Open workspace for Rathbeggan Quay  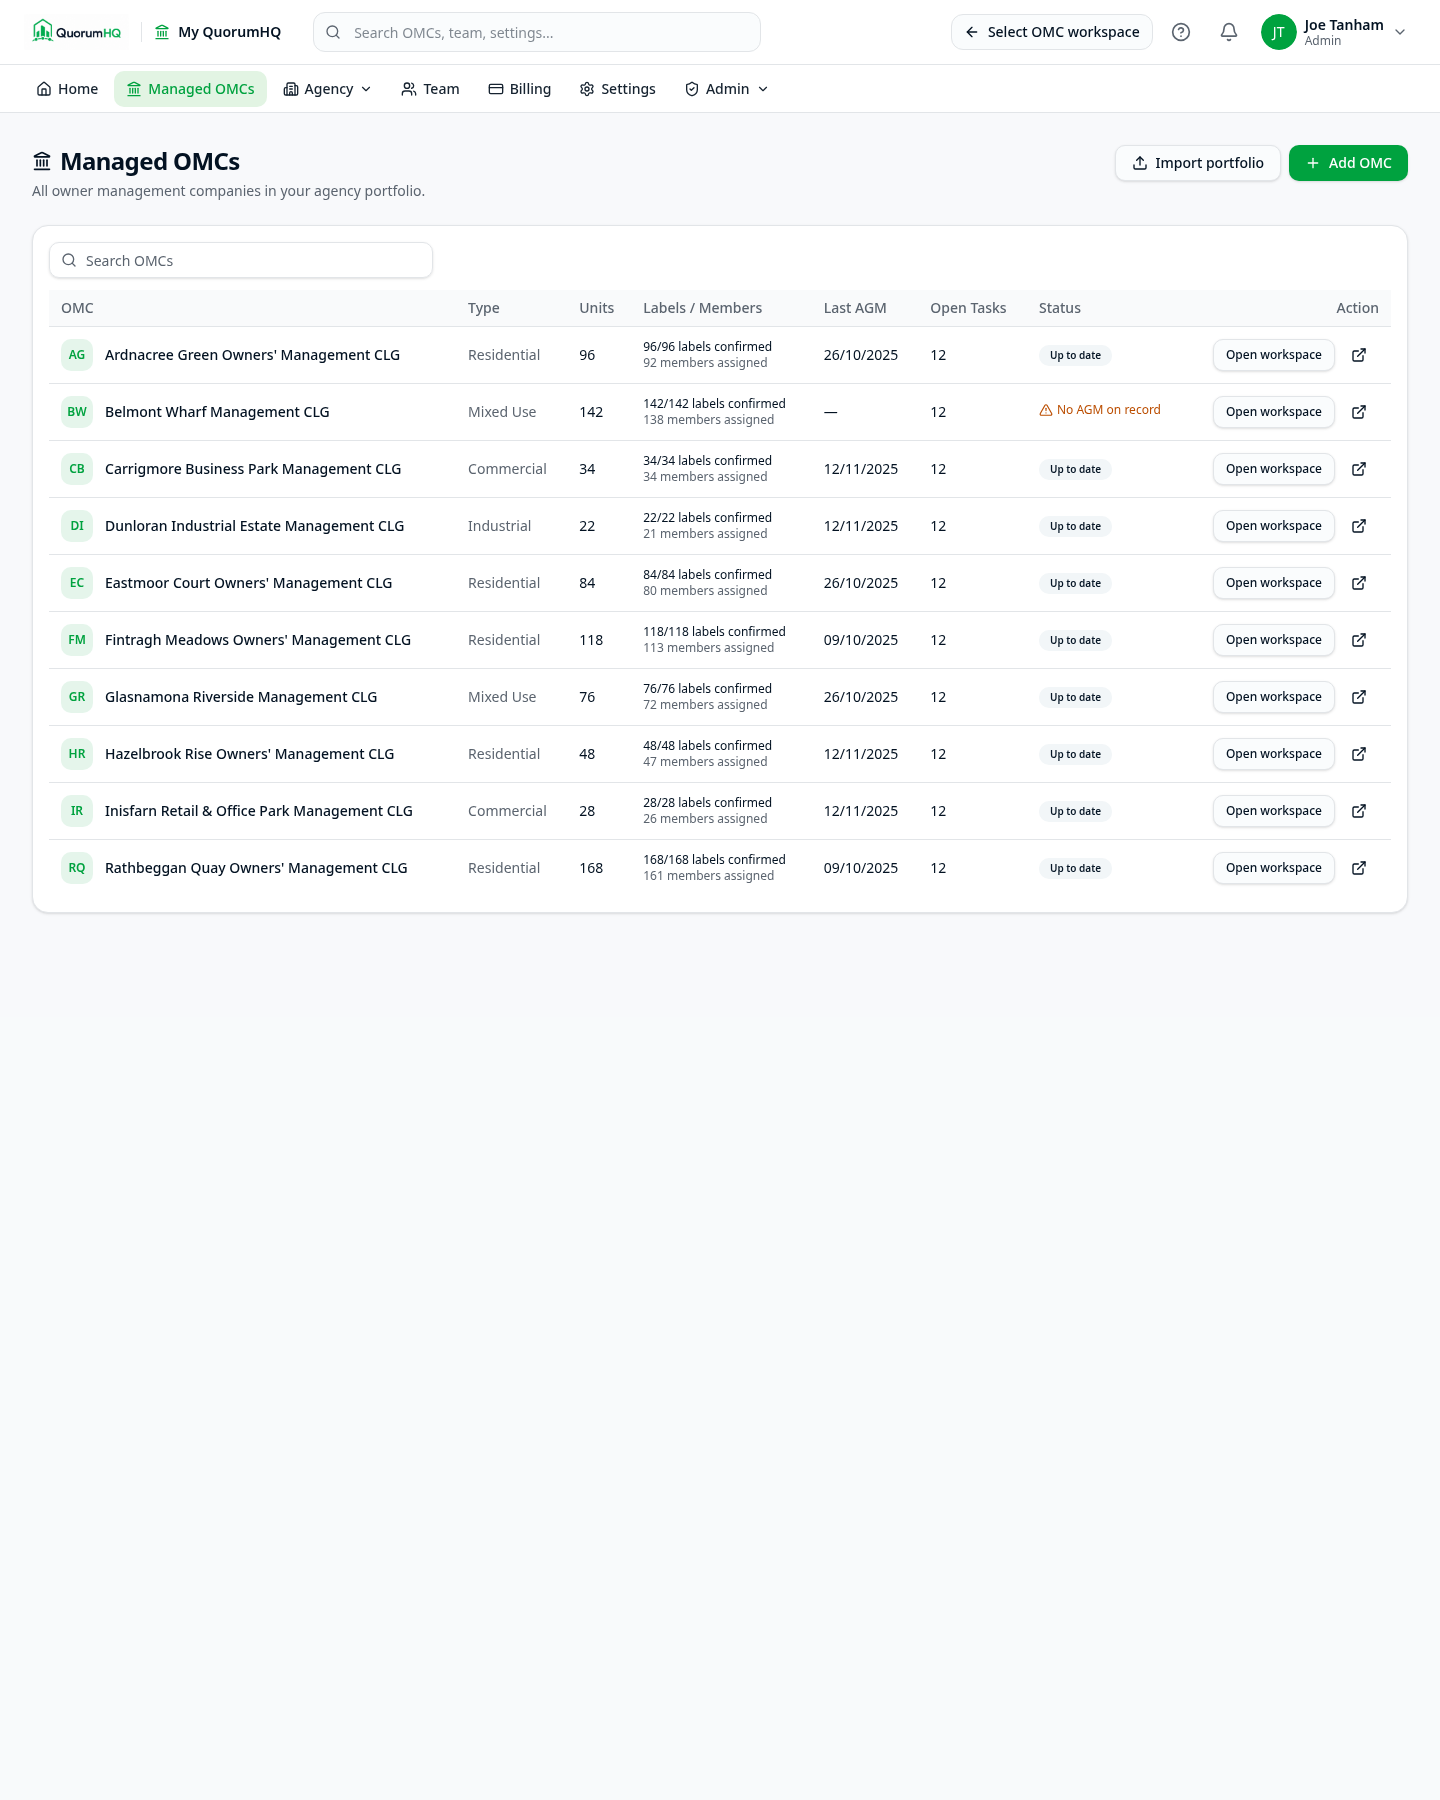point(1274,868)
